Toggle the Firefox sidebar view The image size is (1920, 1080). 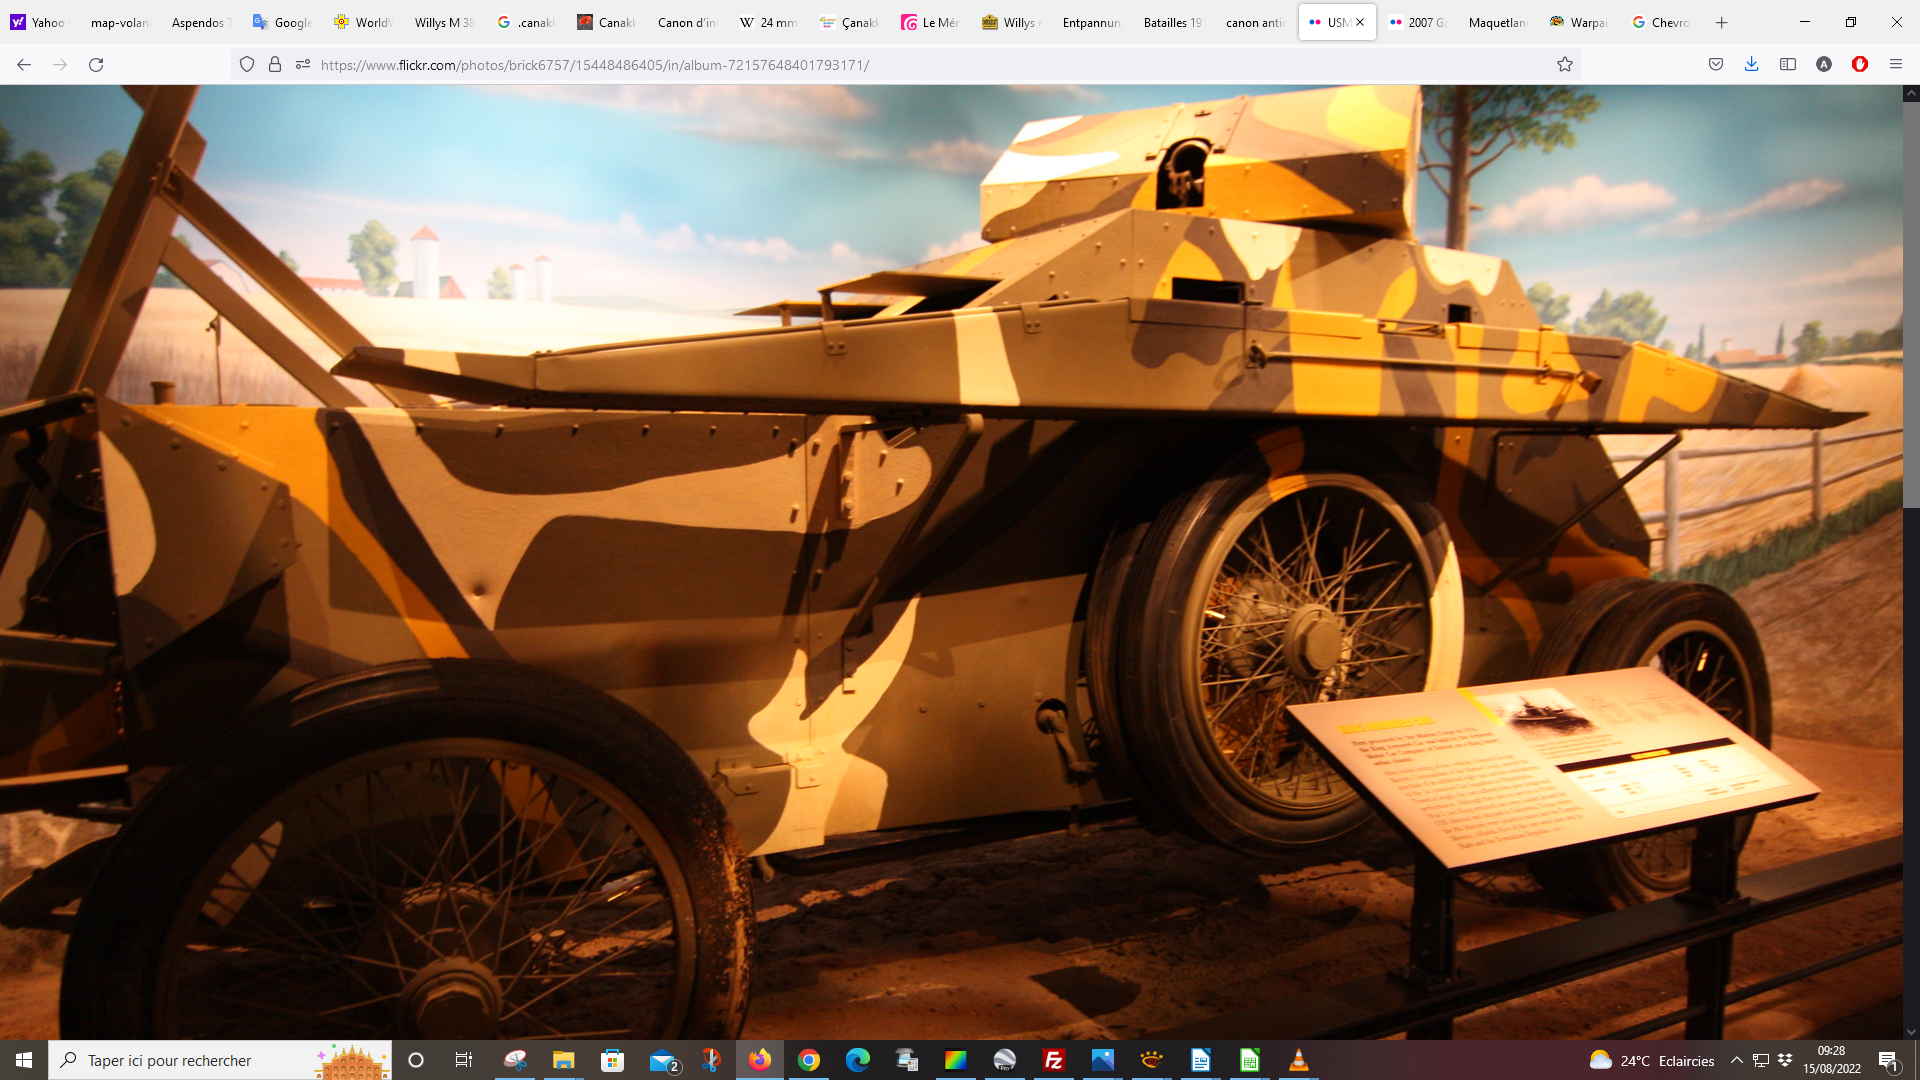click(1788, 65)
